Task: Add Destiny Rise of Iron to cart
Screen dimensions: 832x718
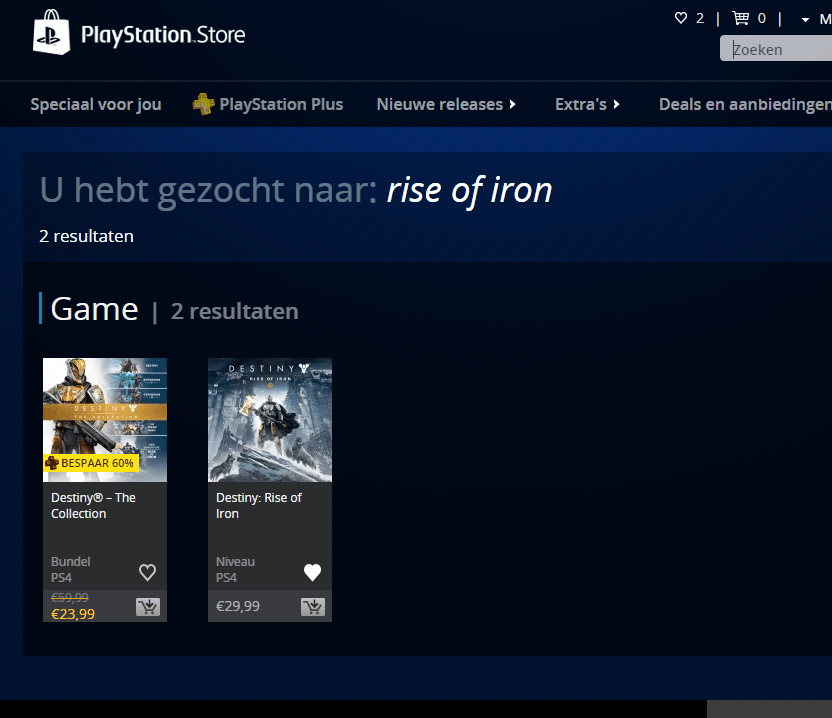Action: (313, 607)
